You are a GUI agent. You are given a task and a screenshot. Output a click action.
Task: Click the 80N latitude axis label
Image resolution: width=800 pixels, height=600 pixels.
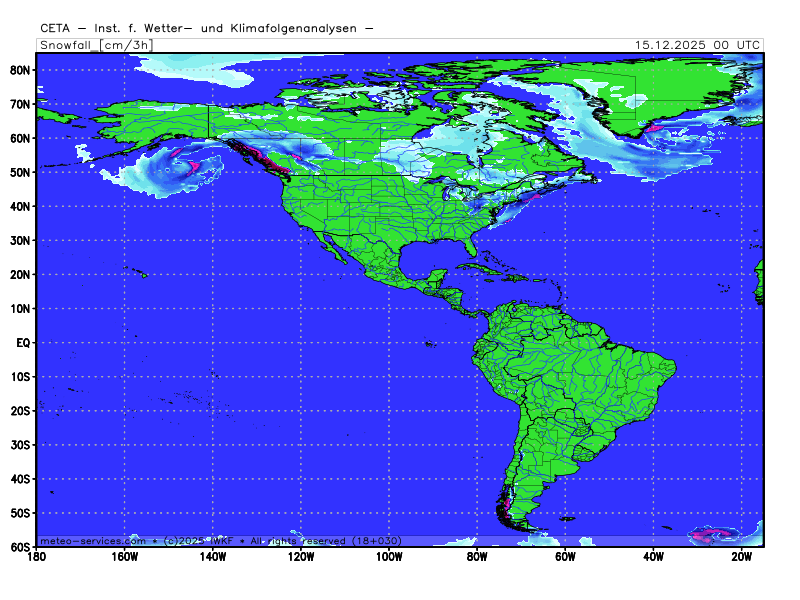21,70
